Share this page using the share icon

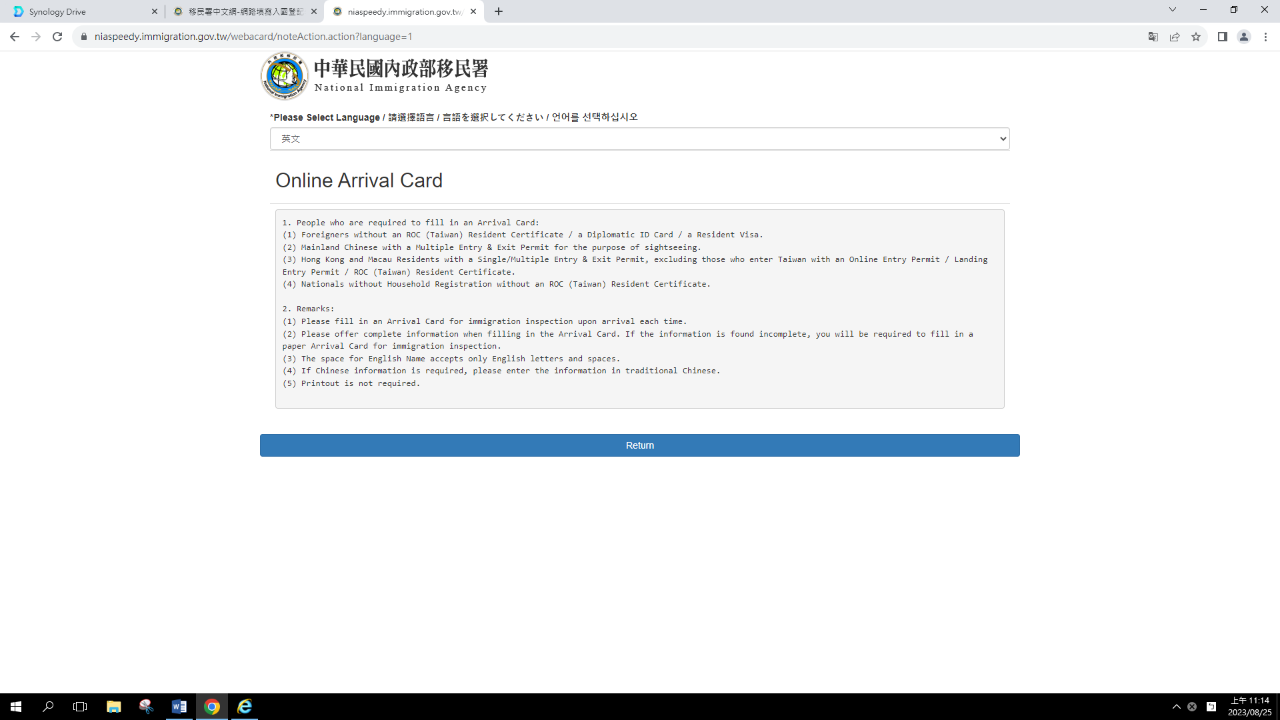tap(1175, 37)
